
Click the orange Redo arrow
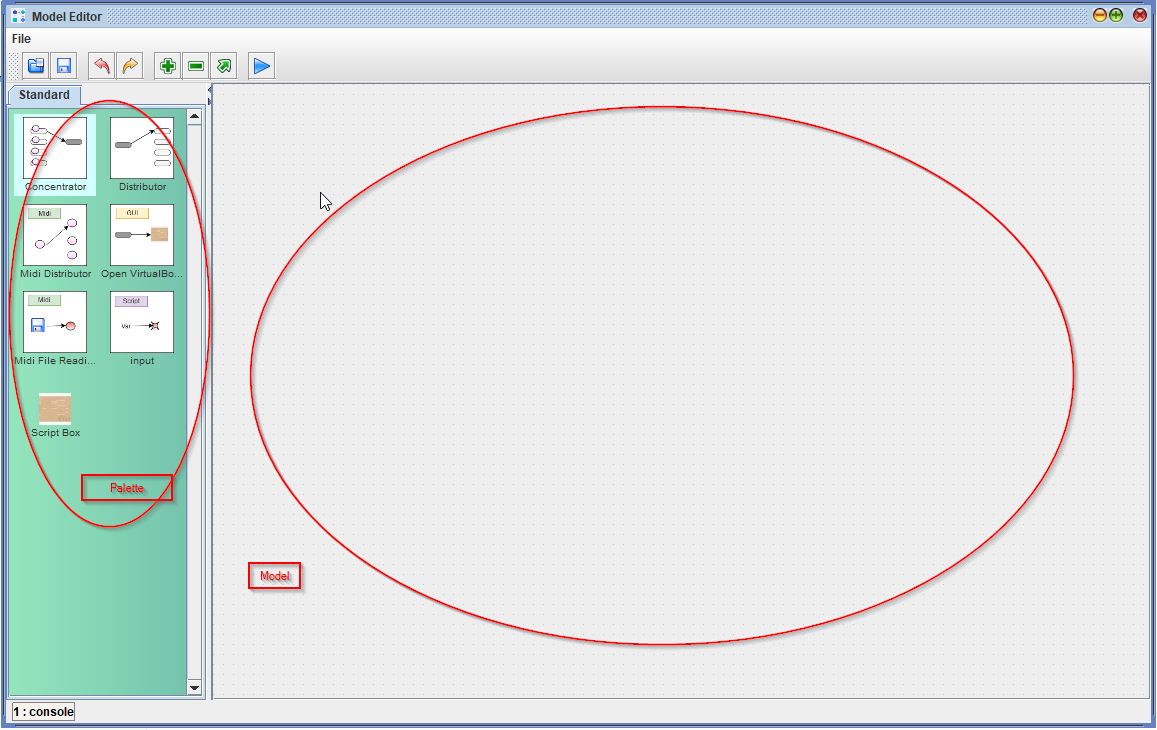coord(130,66)
